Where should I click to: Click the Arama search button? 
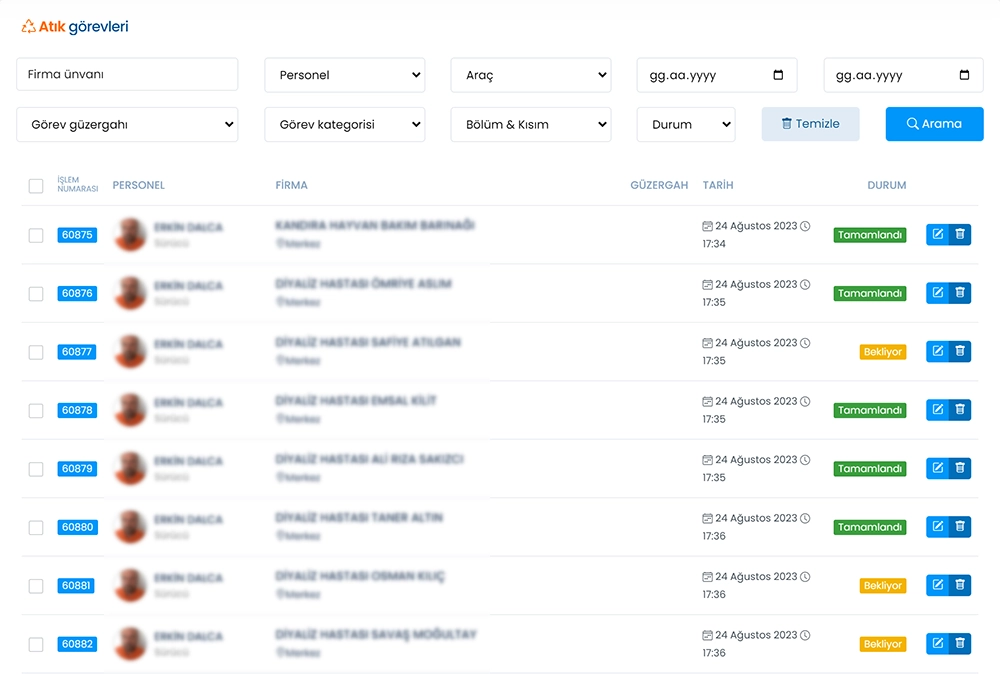(934, 124)
